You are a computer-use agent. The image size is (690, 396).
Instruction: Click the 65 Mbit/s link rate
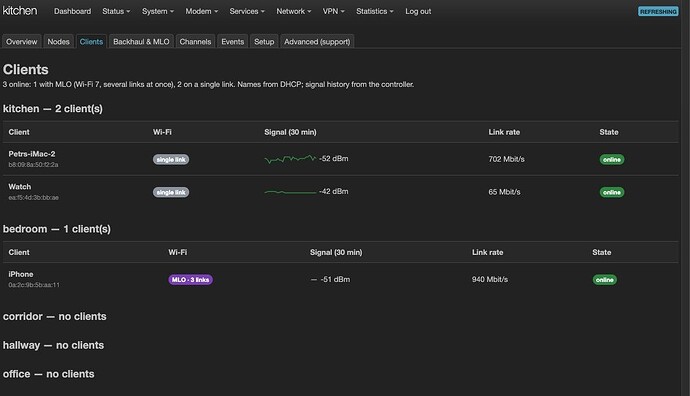coord(504,192)
